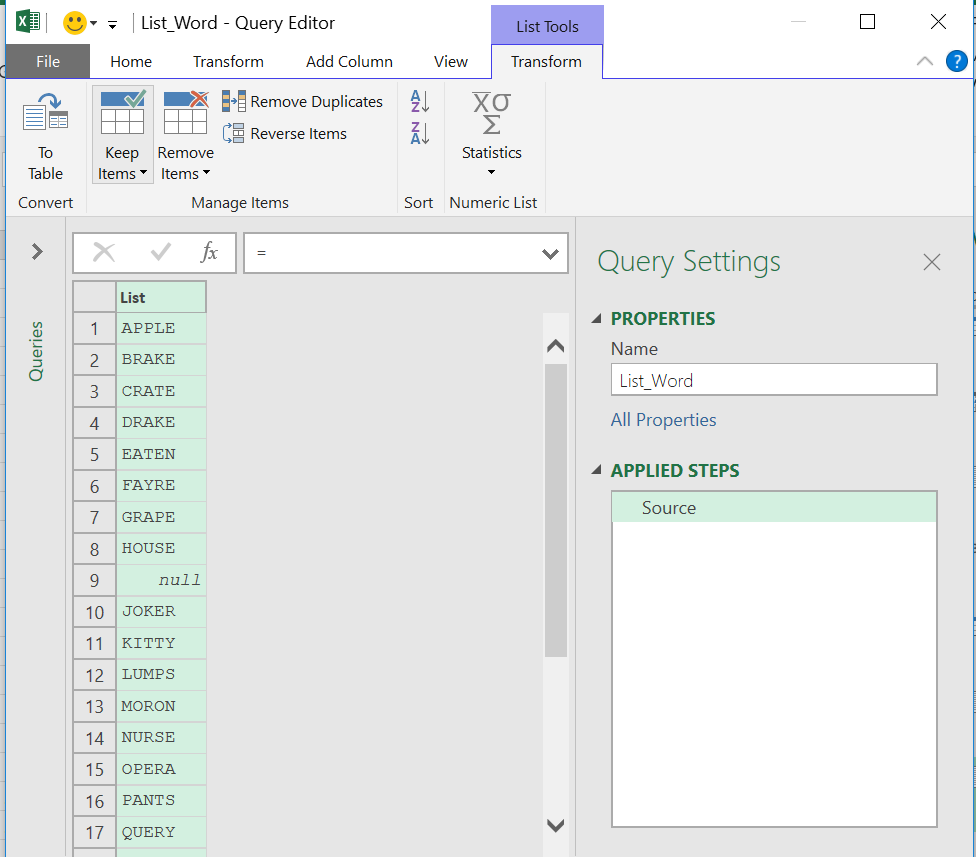Select the HOUSE list item
The image size is (976, 857).
click(x=161, y=548)
